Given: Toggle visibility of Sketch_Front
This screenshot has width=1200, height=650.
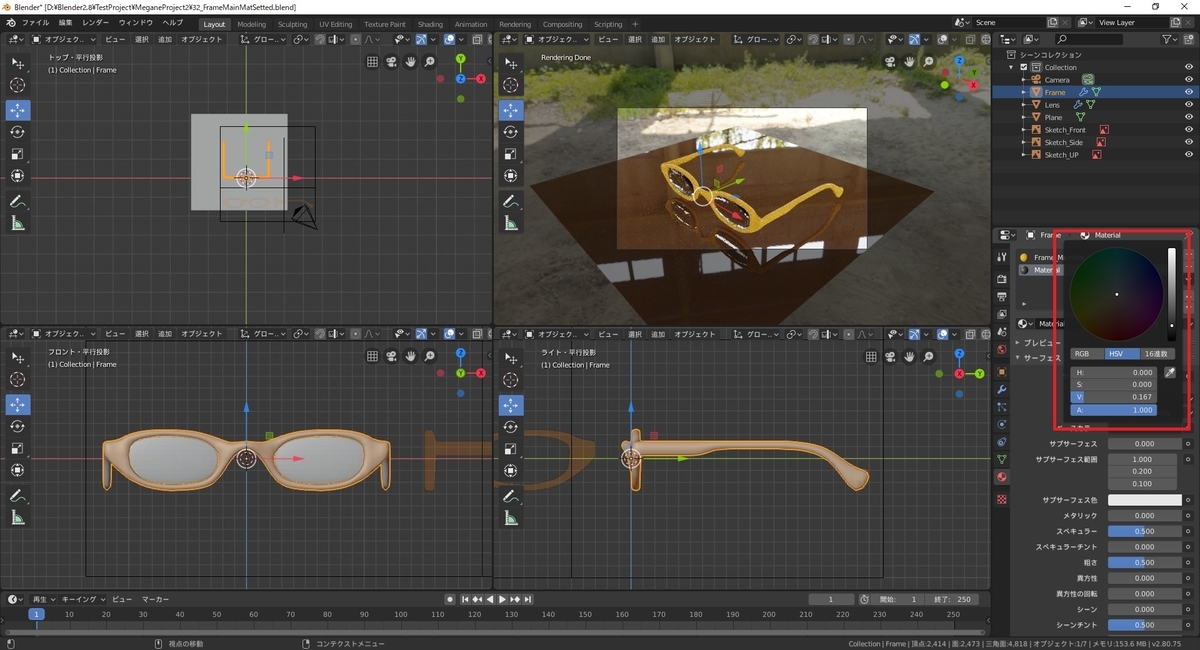Looking at the screenshot, I should [x=1189, y=130].
